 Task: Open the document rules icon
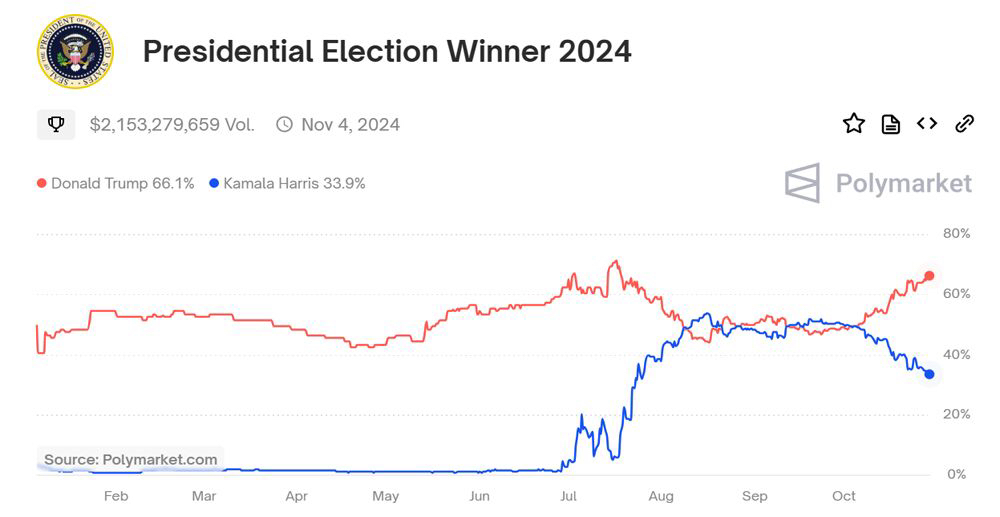[x=890, y=124]
